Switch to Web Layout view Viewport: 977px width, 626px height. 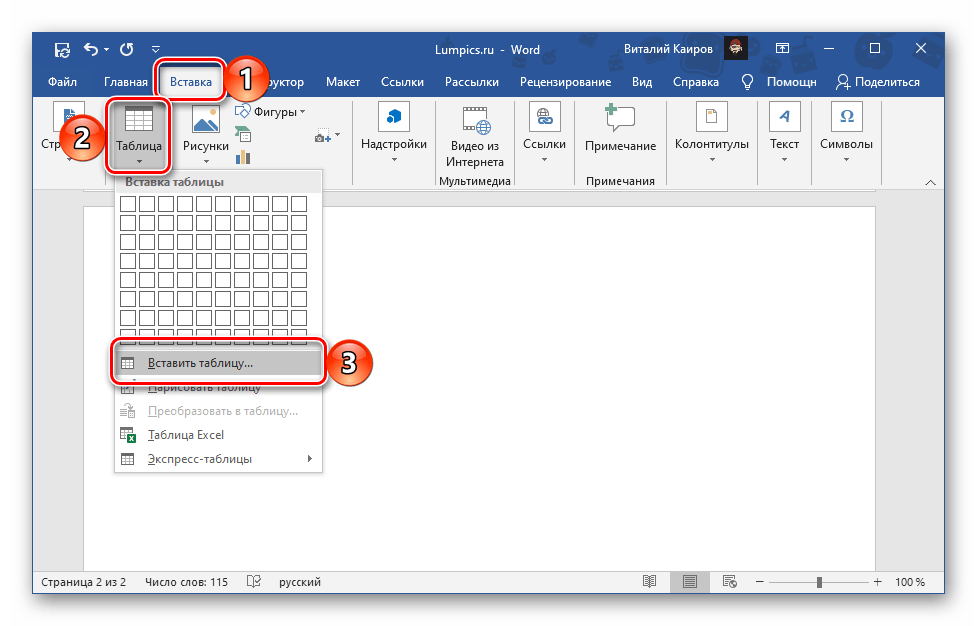pyautogui.click(x=730, y=582)
